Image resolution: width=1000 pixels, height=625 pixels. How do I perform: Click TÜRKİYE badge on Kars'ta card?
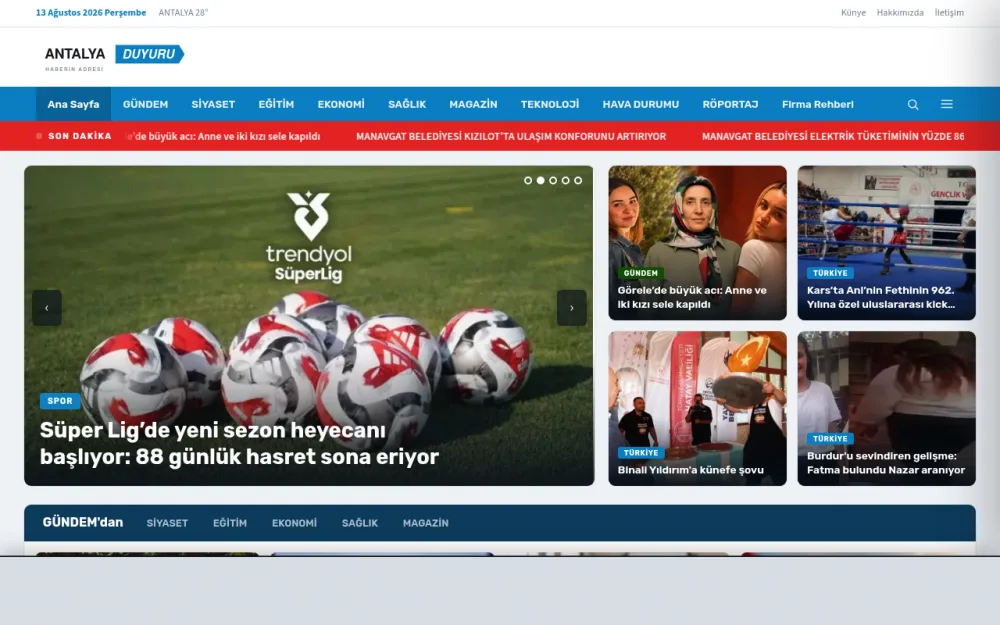click(x=830, y=273)
